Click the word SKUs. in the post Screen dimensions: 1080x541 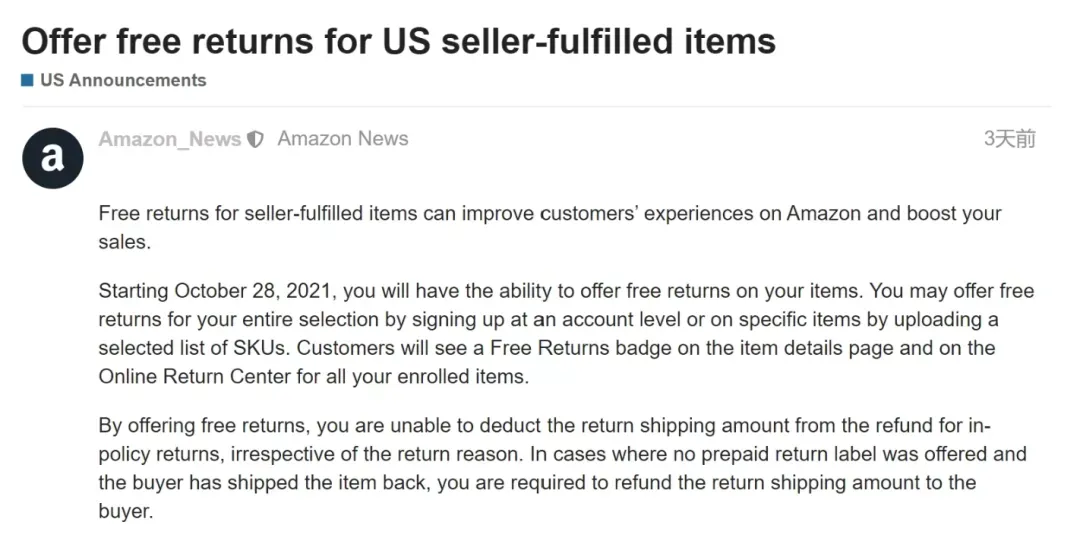[x=262, y=348]
